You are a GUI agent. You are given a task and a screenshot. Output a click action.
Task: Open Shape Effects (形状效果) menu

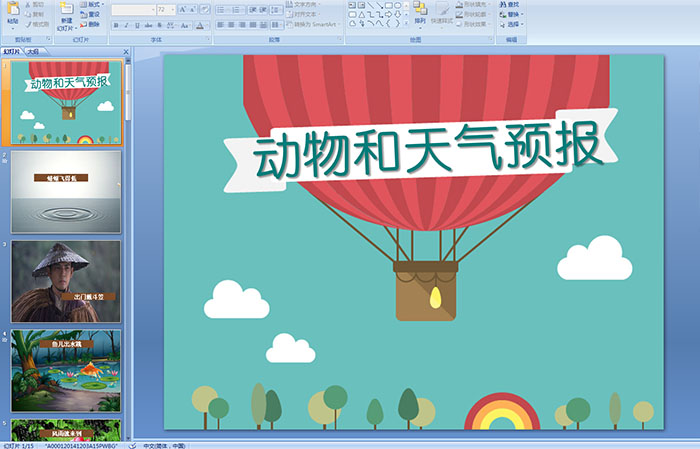tap(473, 24)
